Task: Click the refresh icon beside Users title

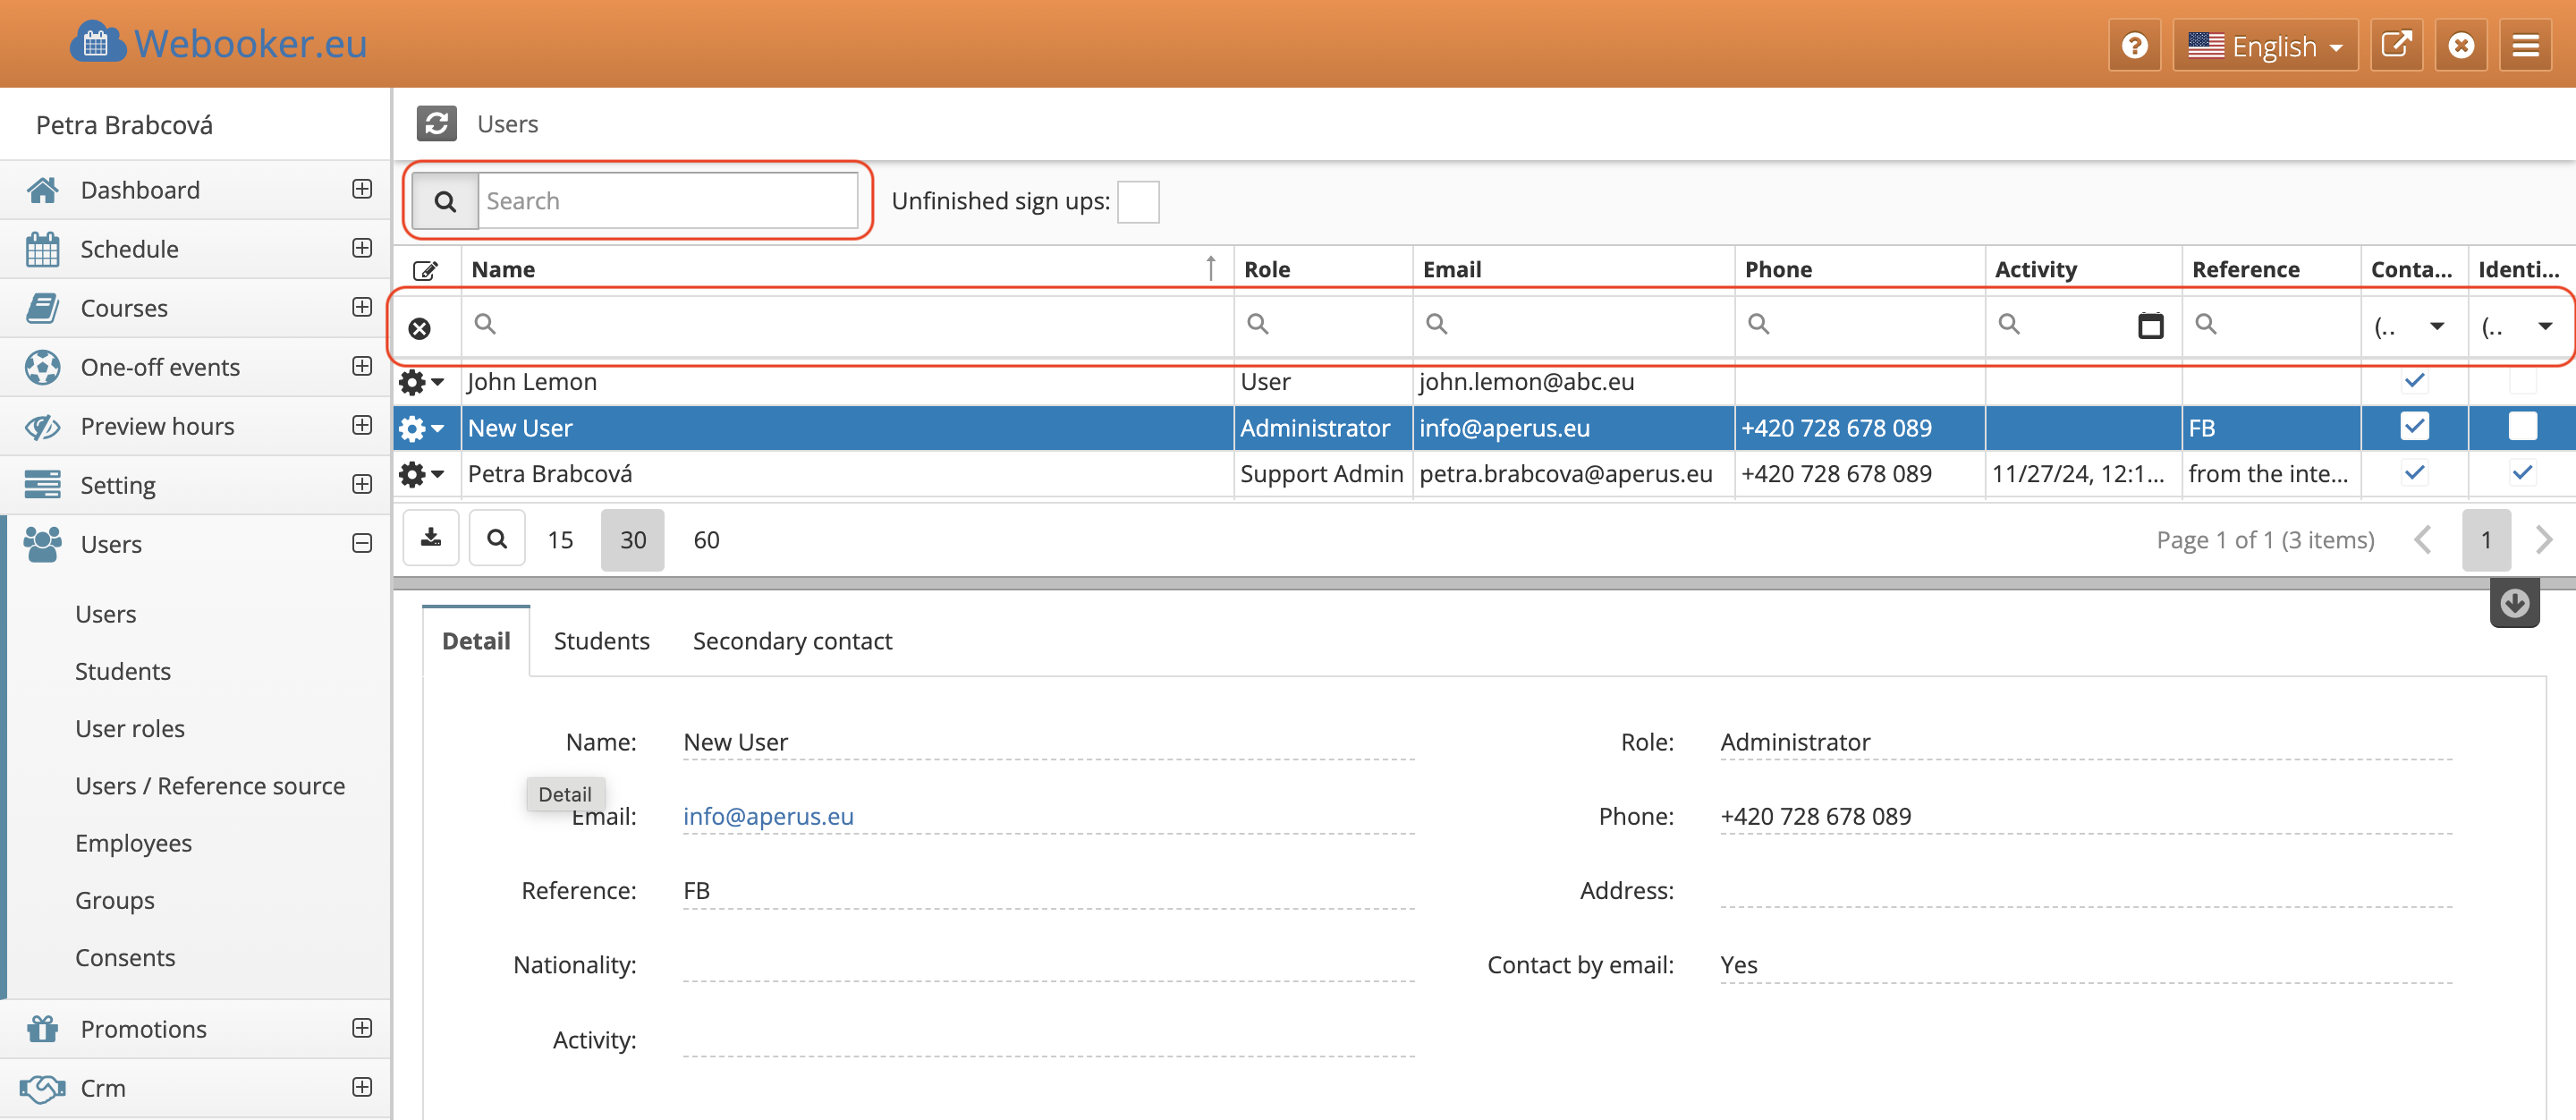Action: (436, 124)
